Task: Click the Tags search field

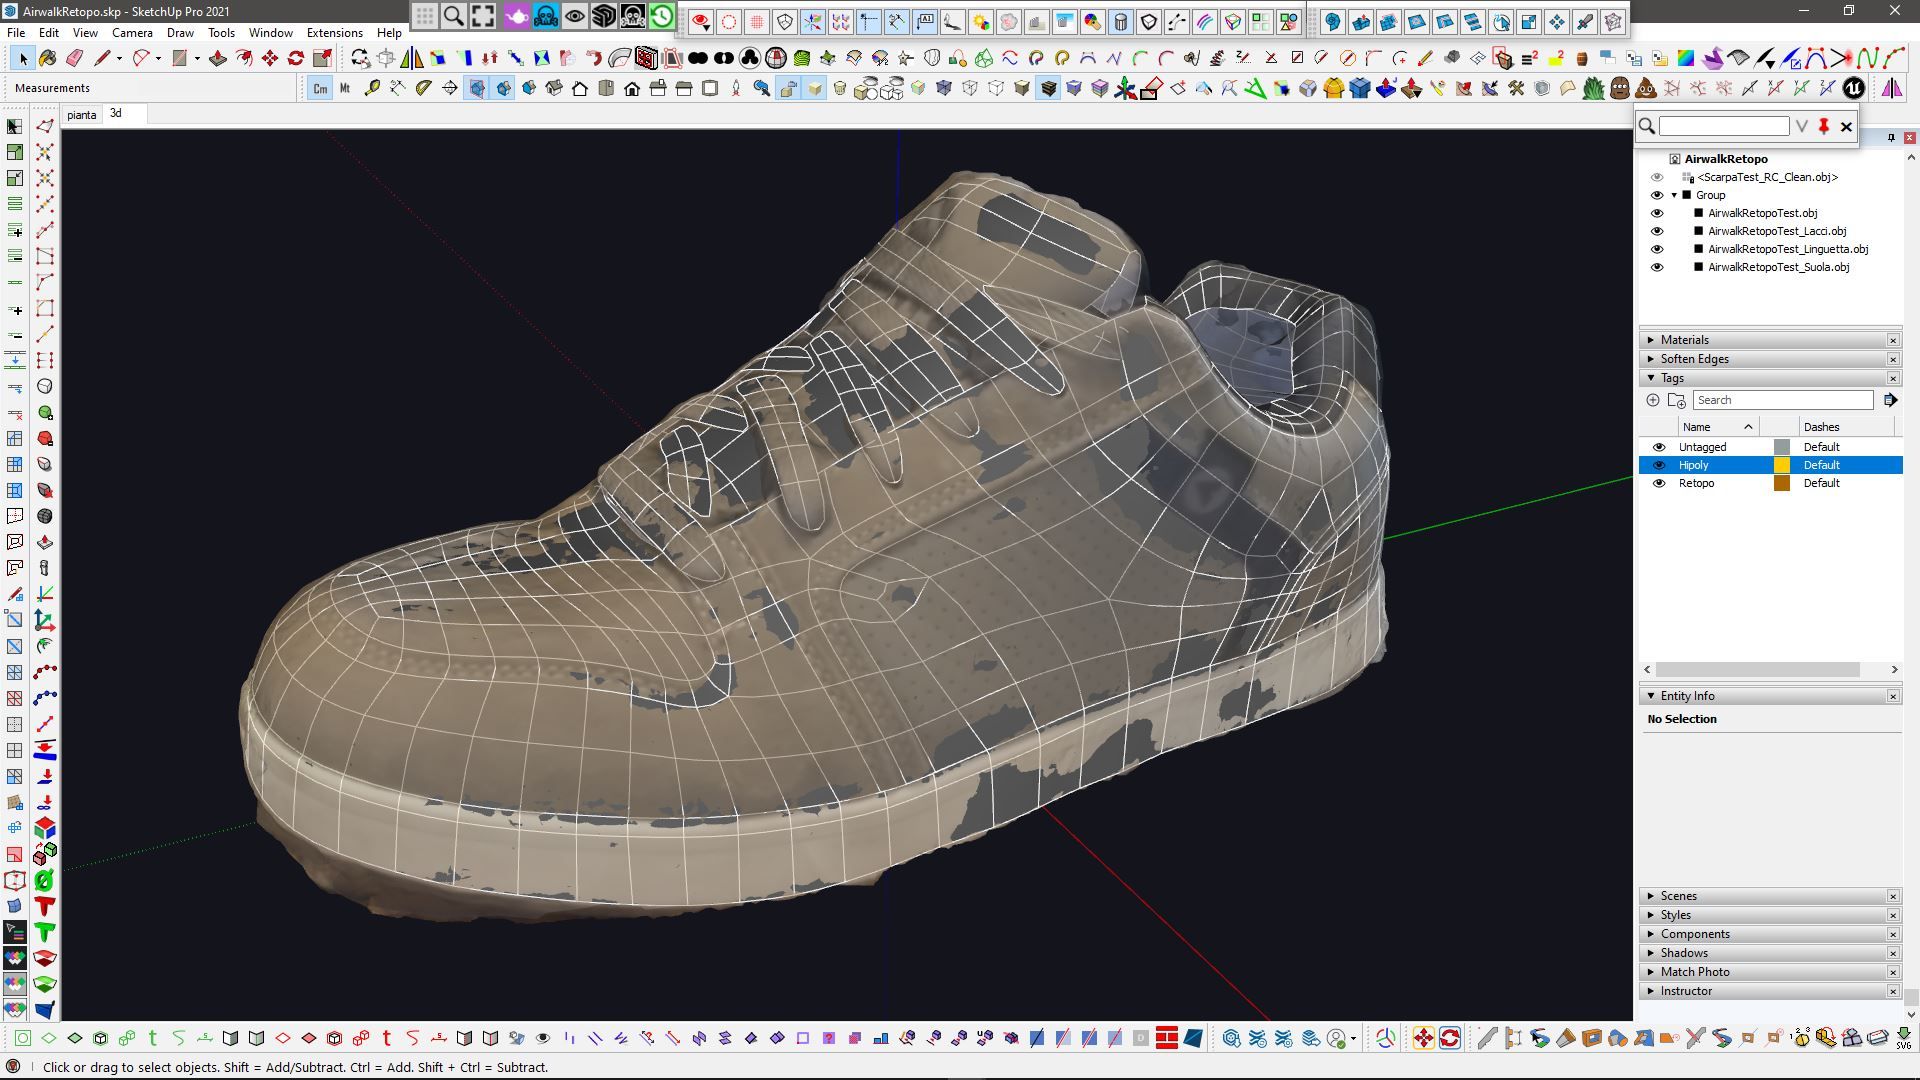Action: [1782, 400]
